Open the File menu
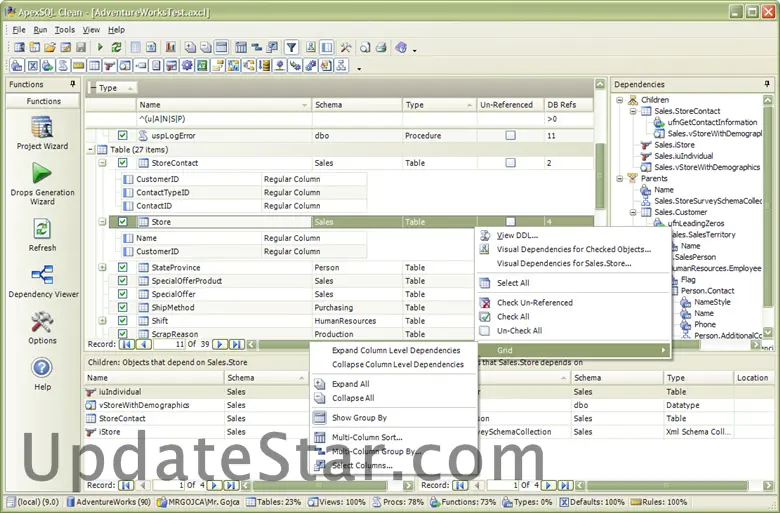This screenshot has height=513, width=780. point(19,29)
